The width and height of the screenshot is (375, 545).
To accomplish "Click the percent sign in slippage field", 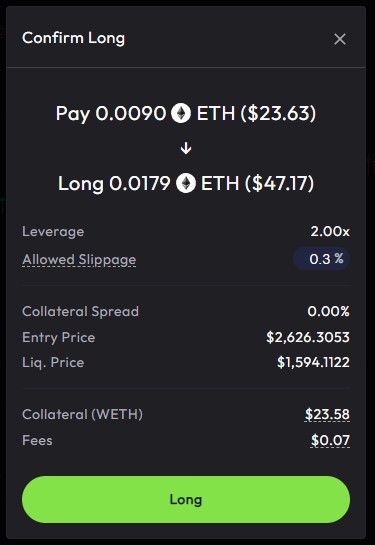I will coord(339,259).
